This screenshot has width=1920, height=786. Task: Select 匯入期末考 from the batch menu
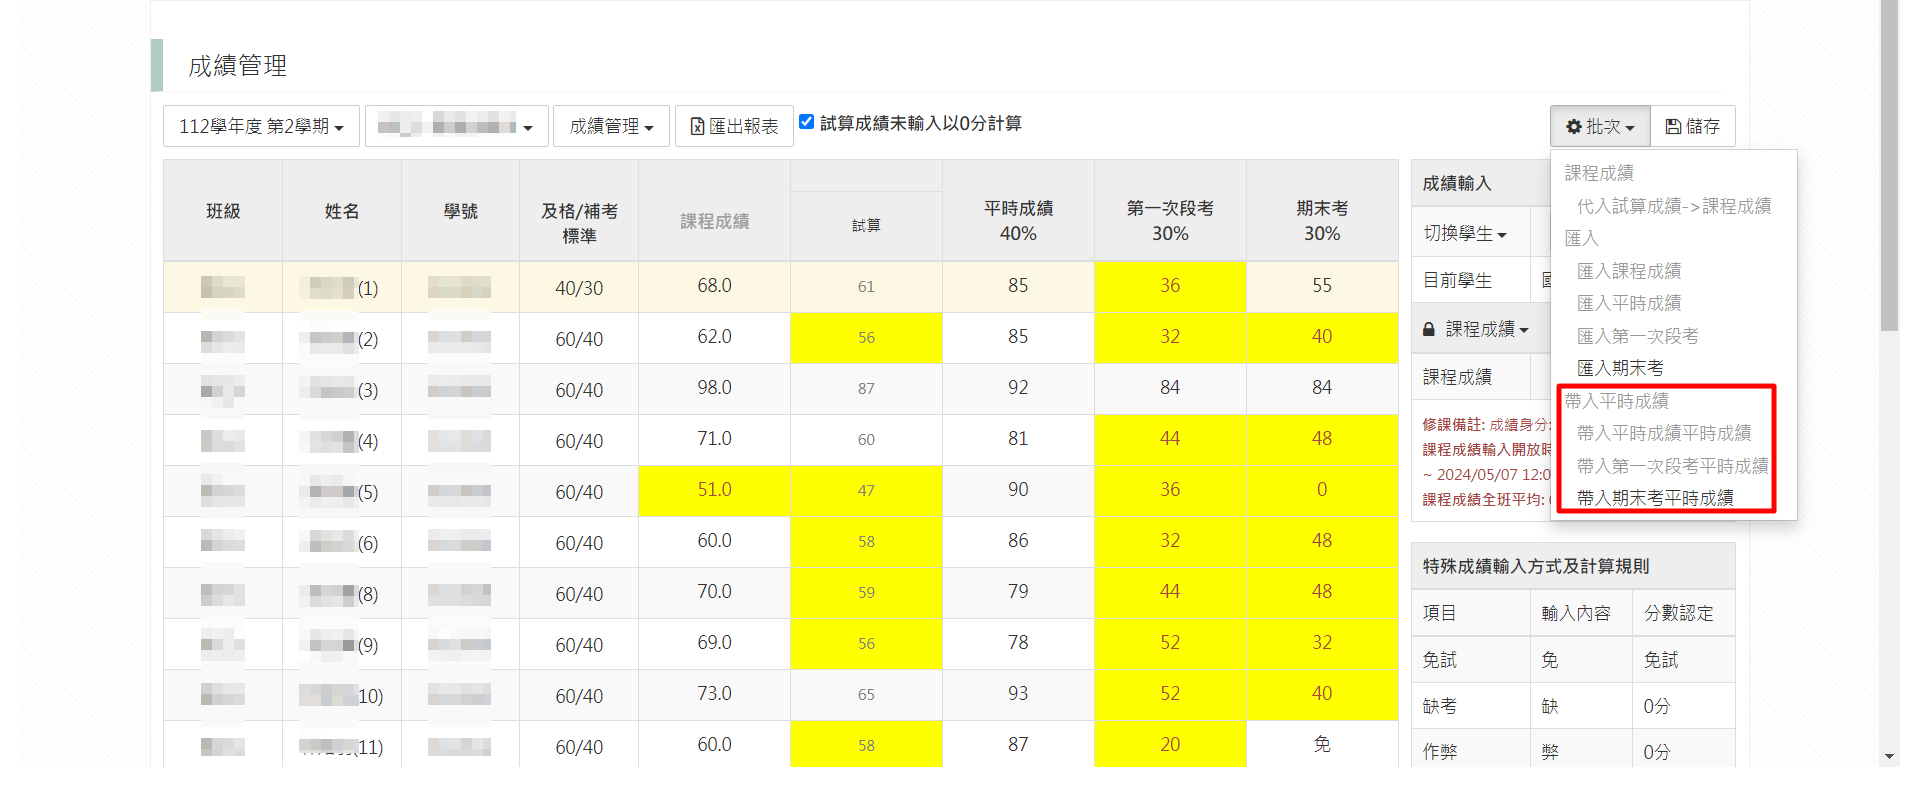(x=1620, y=368)
